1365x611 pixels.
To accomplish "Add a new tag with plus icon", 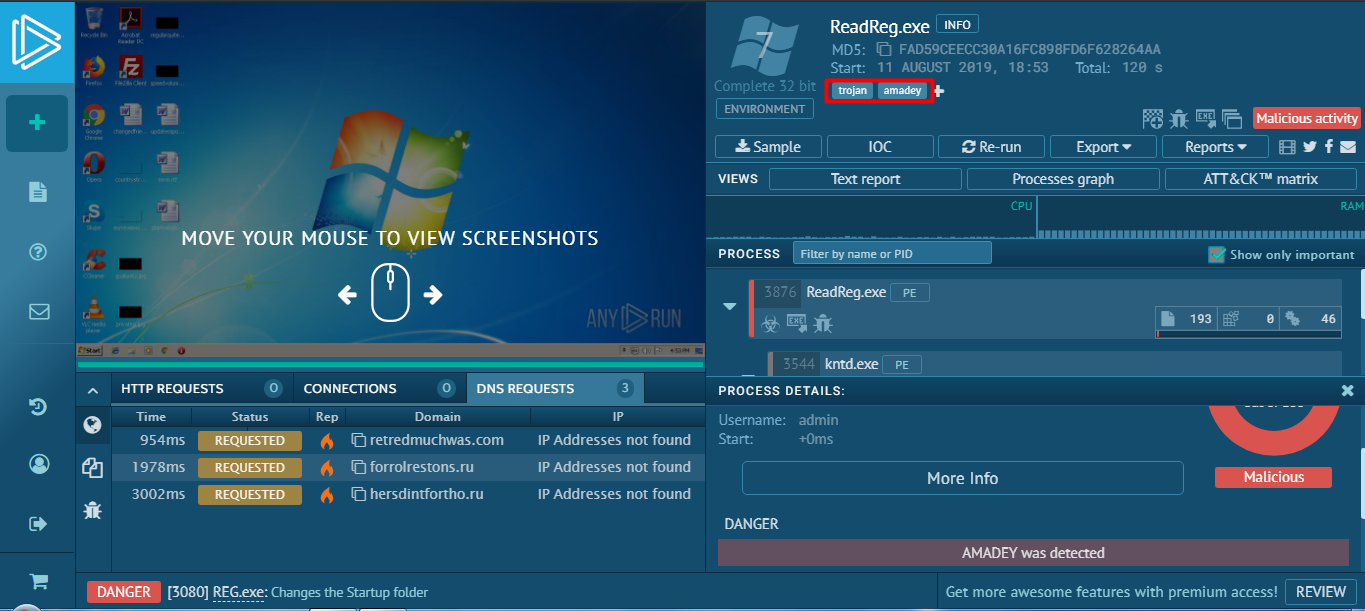I will click(938, 91).
